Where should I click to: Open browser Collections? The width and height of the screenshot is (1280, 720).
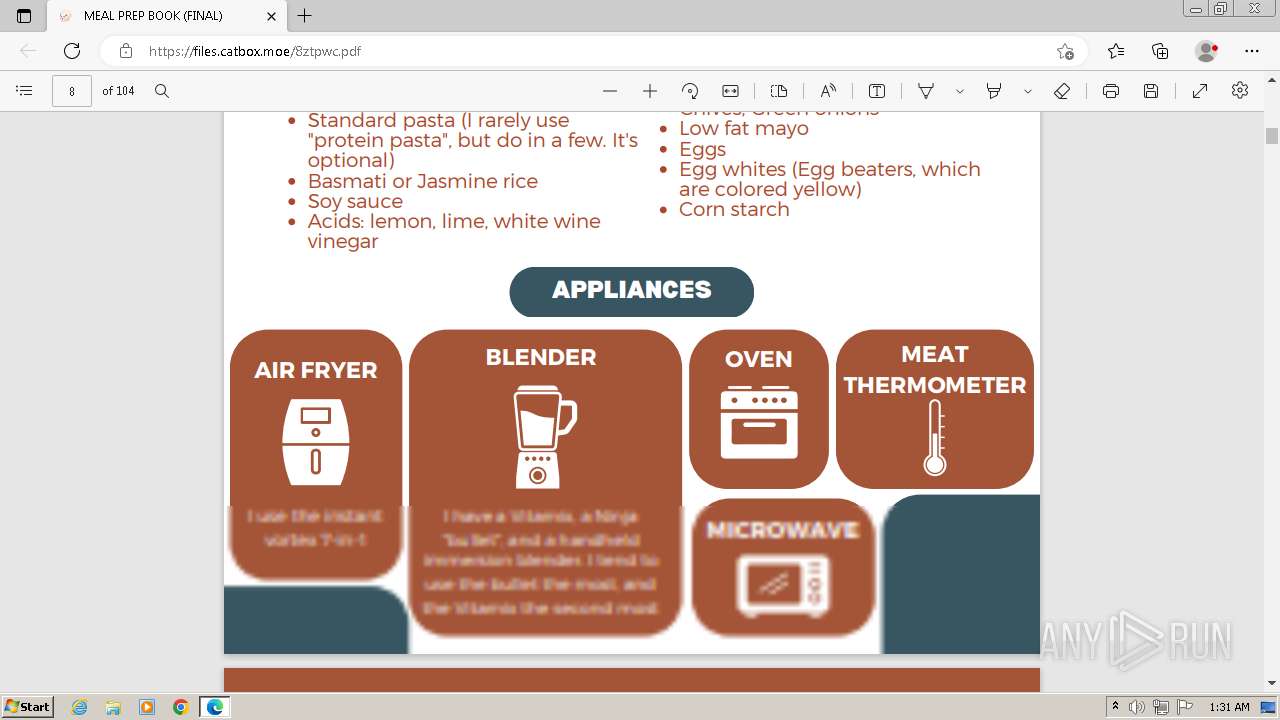coord(1160,51)
